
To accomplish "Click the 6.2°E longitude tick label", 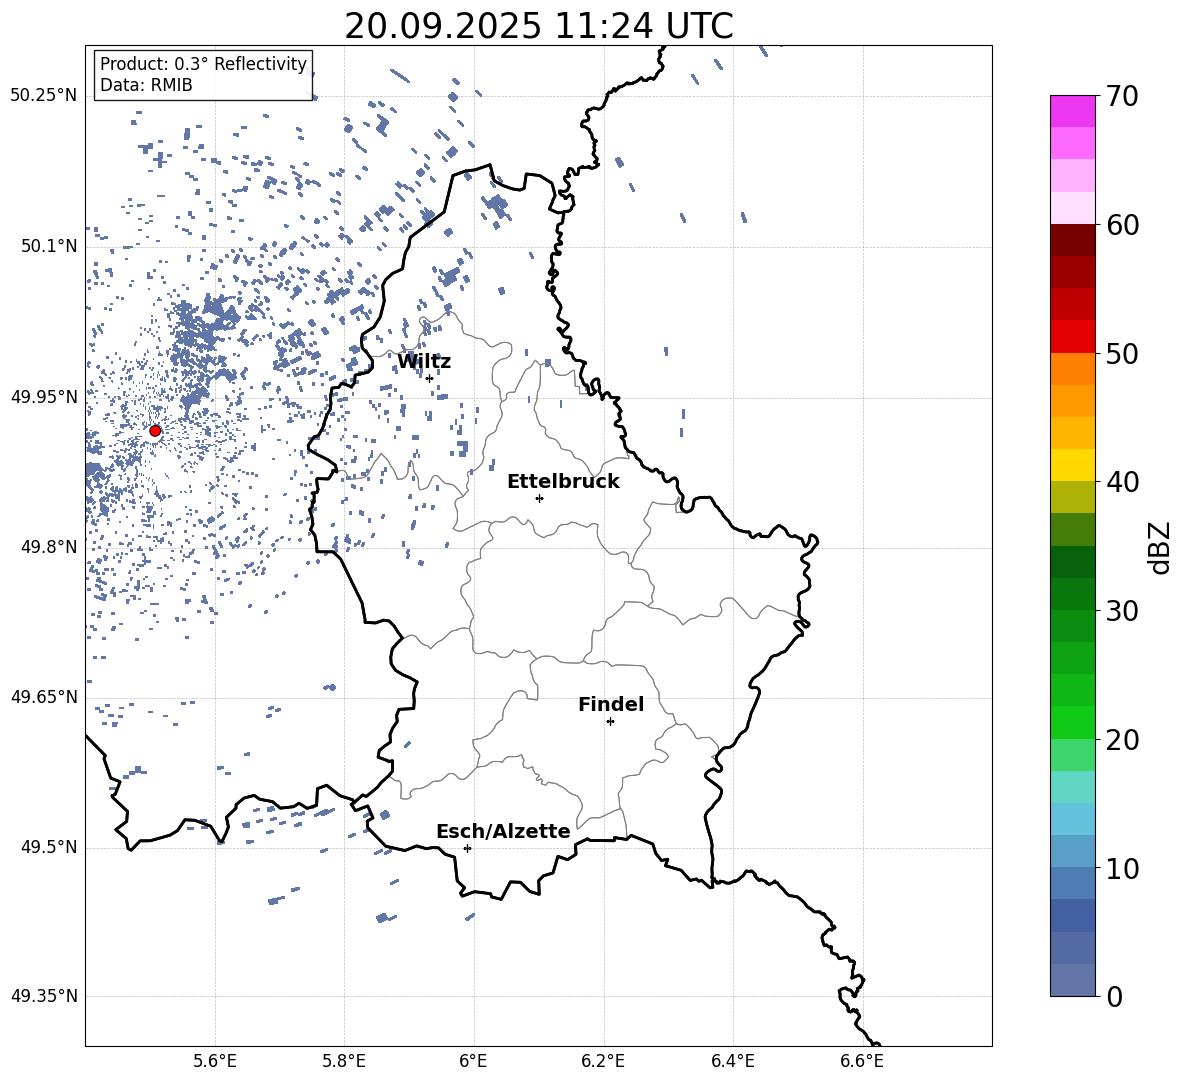I will pos(604,1060).
